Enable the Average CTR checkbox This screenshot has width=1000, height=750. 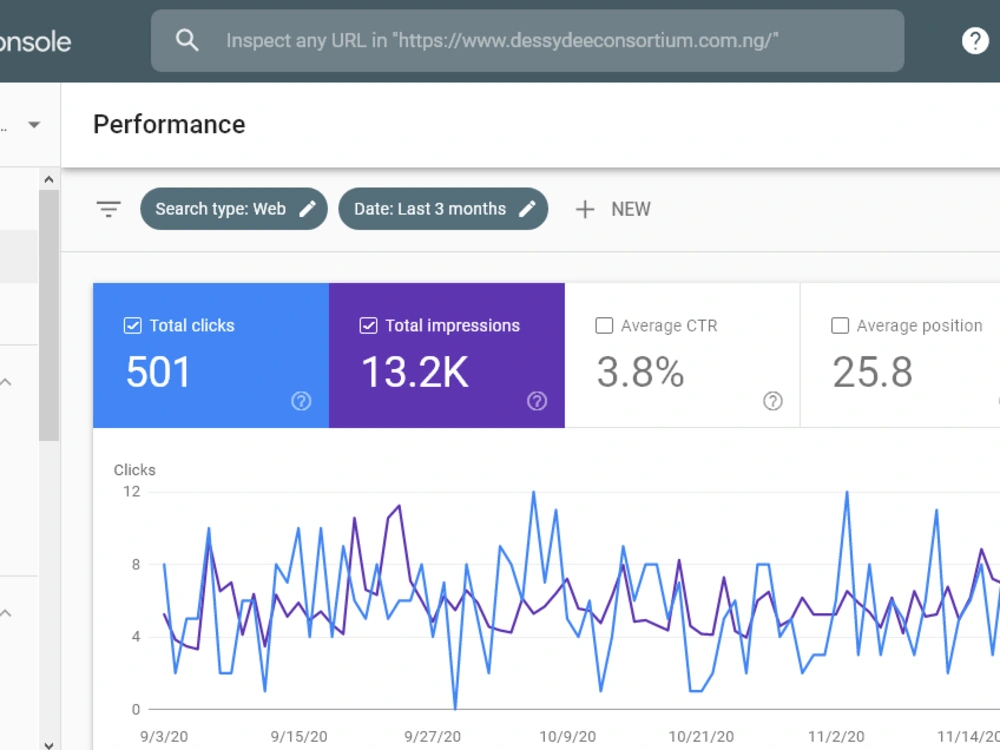pos(604,326)
